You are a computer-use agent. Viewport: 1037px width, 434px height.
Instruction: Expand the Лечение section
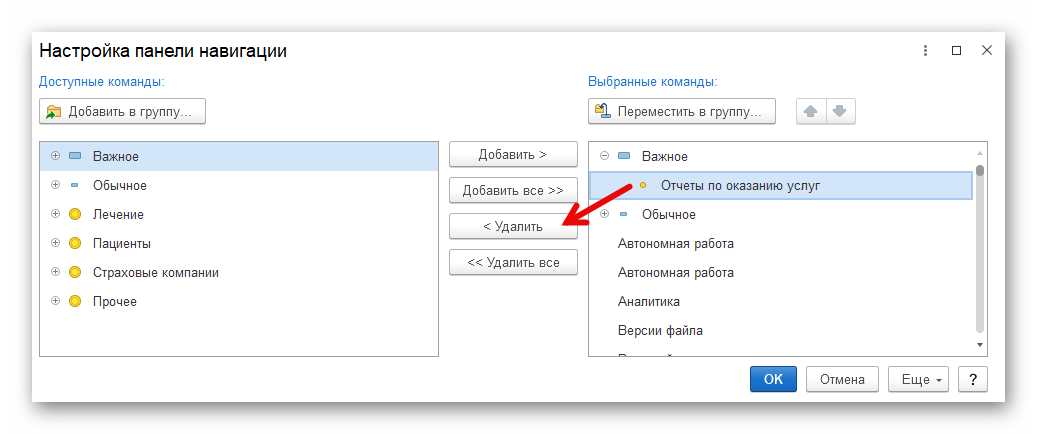click(x=56, y=214)
